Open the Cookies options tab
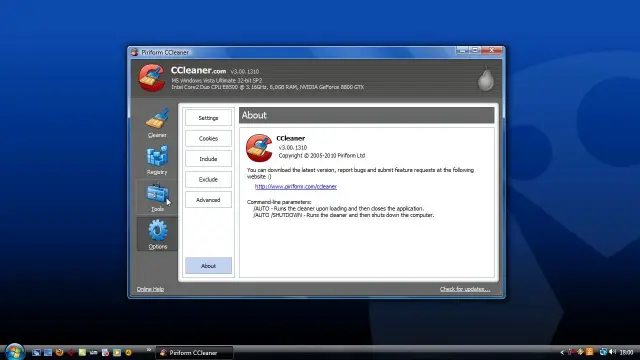 [x=208, y=138]
